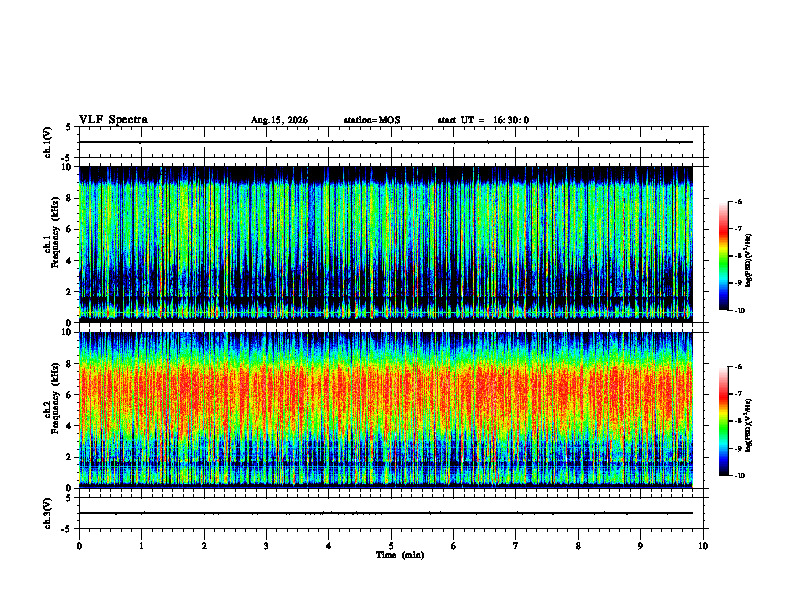Click time axis tick label "7"
Screen dimensions: 792x612
point(516,546)
